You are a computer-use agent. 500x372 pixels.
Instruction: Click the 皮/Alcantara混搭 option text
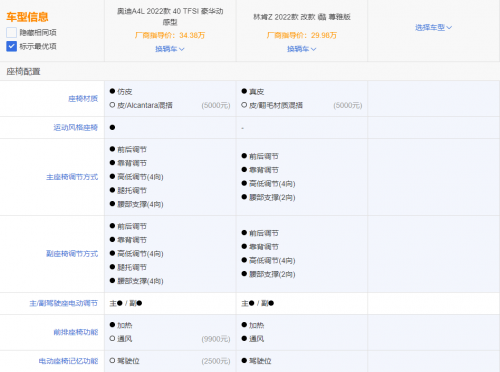pos(145,105)
